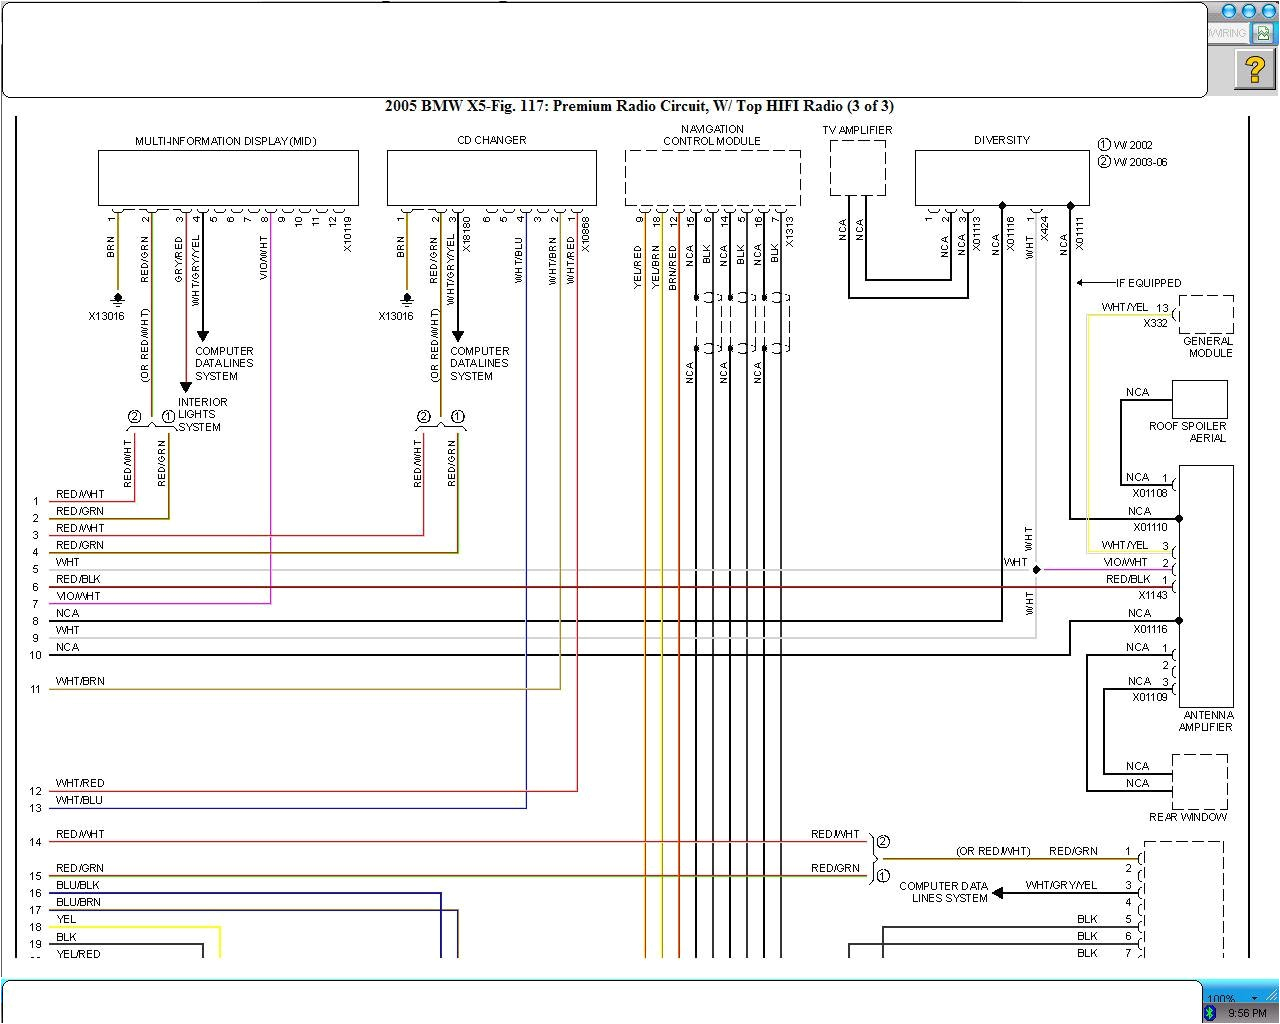
Task: Click the circled 2 VW 2003-06 legend marker
Action: pos(1104,161)
